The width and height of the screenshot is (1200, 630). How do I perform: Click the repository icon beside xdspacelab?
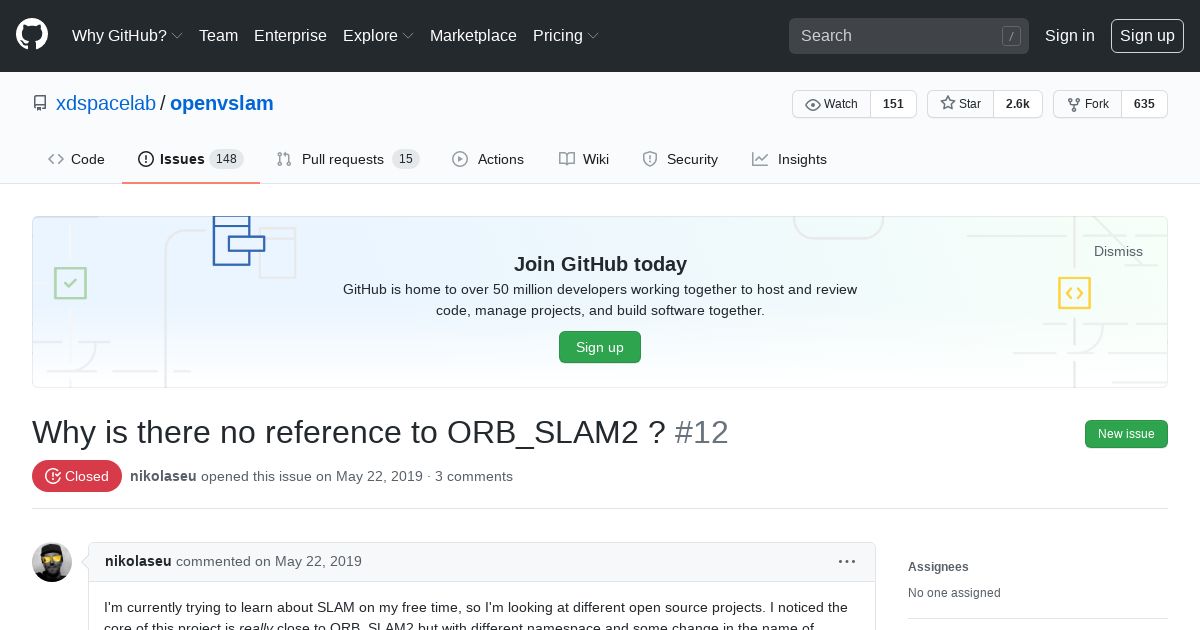pos(40,103)
